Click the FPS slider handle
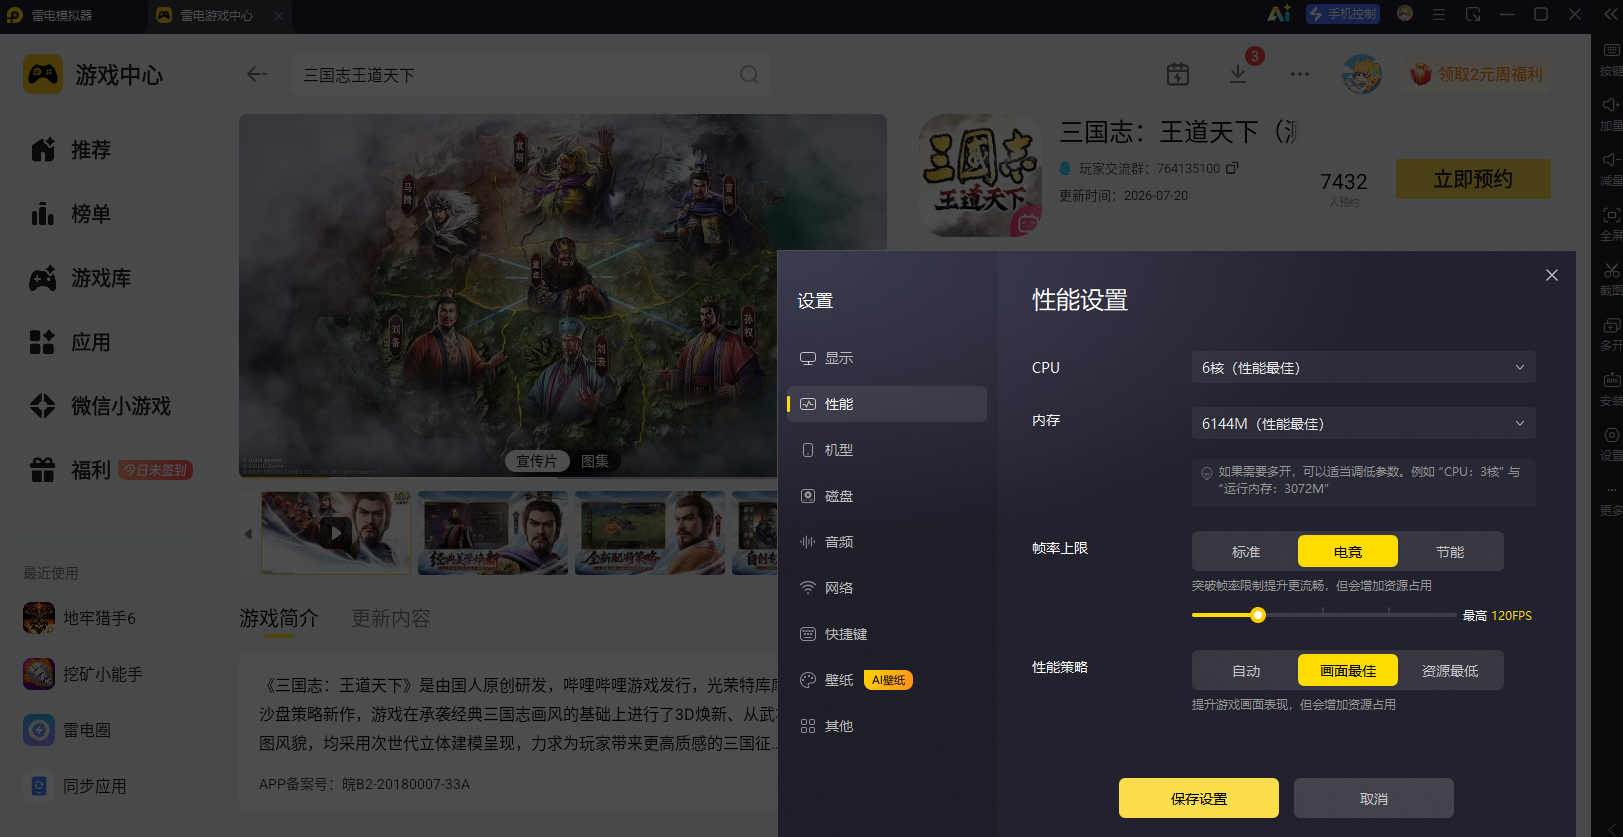The height and width of the screenshot is (837, 1623). click(x=1258, y=615)
